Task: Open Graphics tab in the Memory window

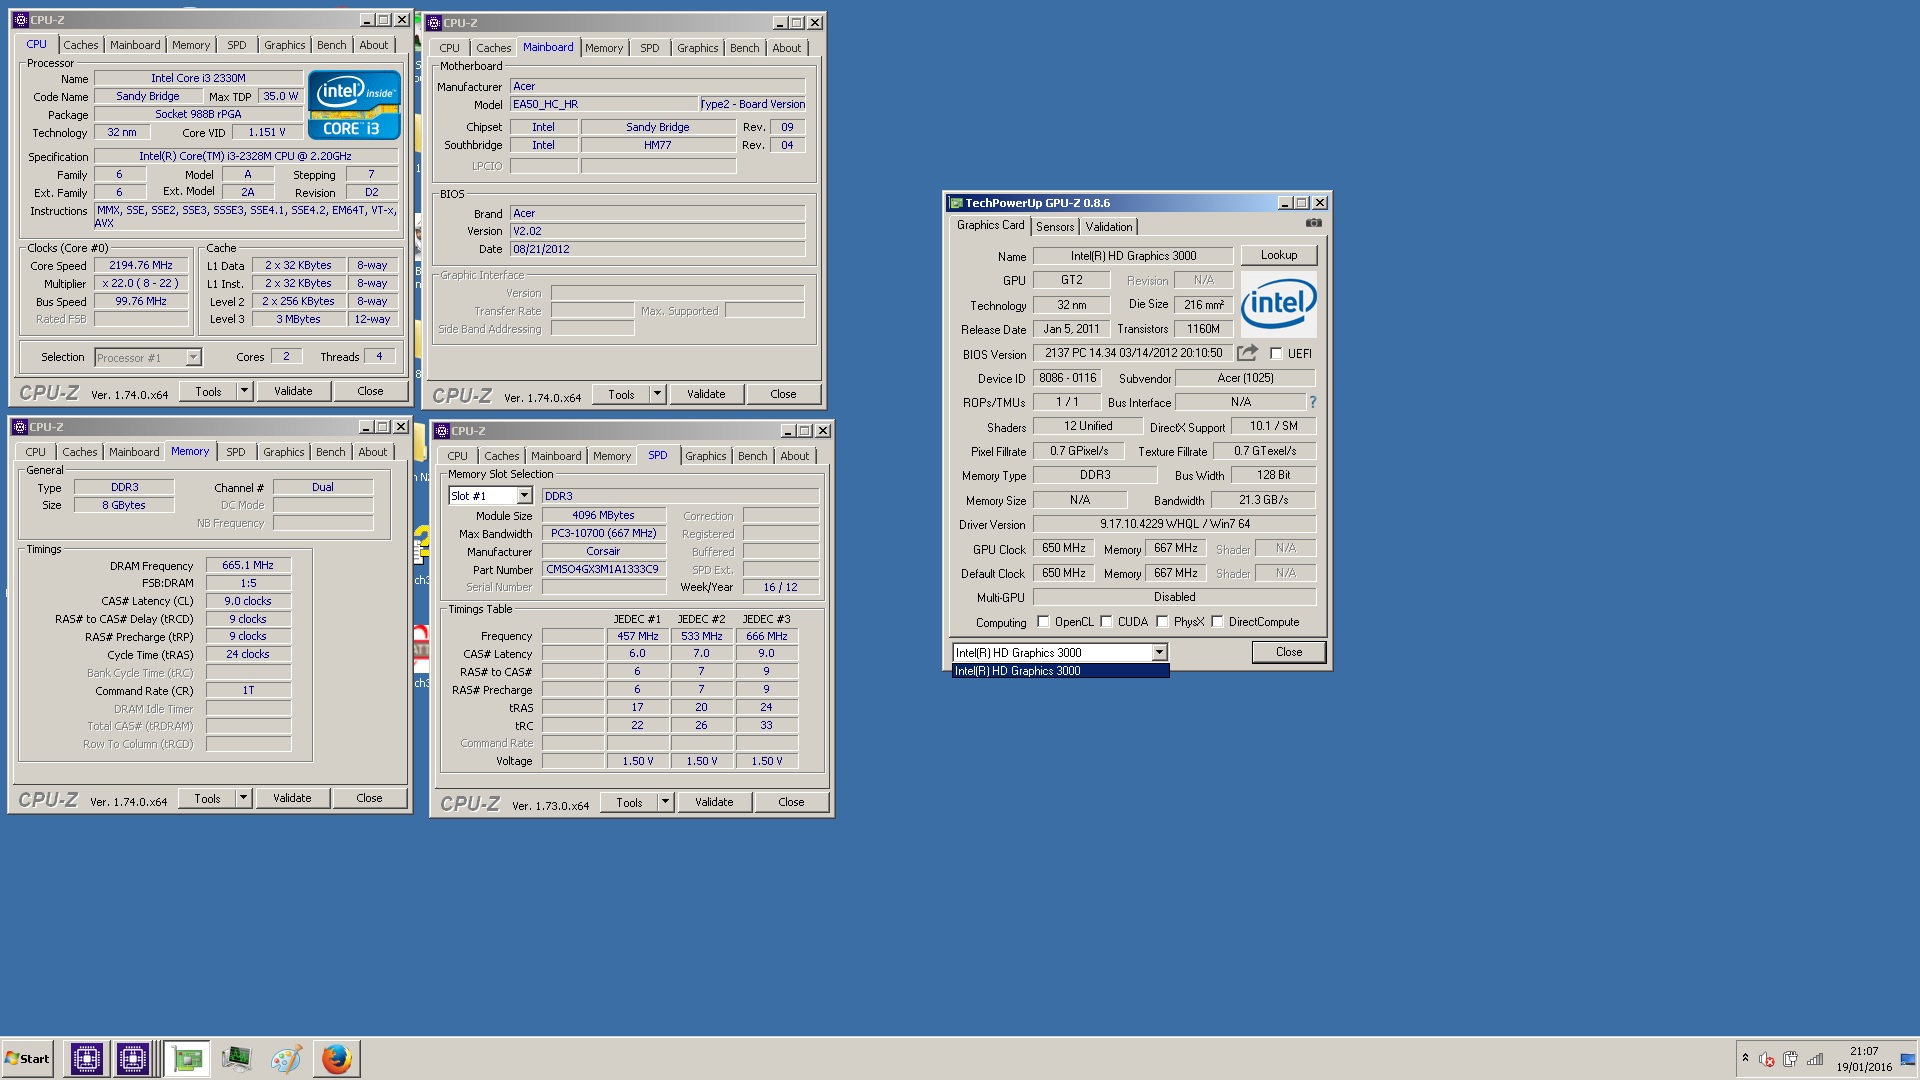Action: pos(284,452)
